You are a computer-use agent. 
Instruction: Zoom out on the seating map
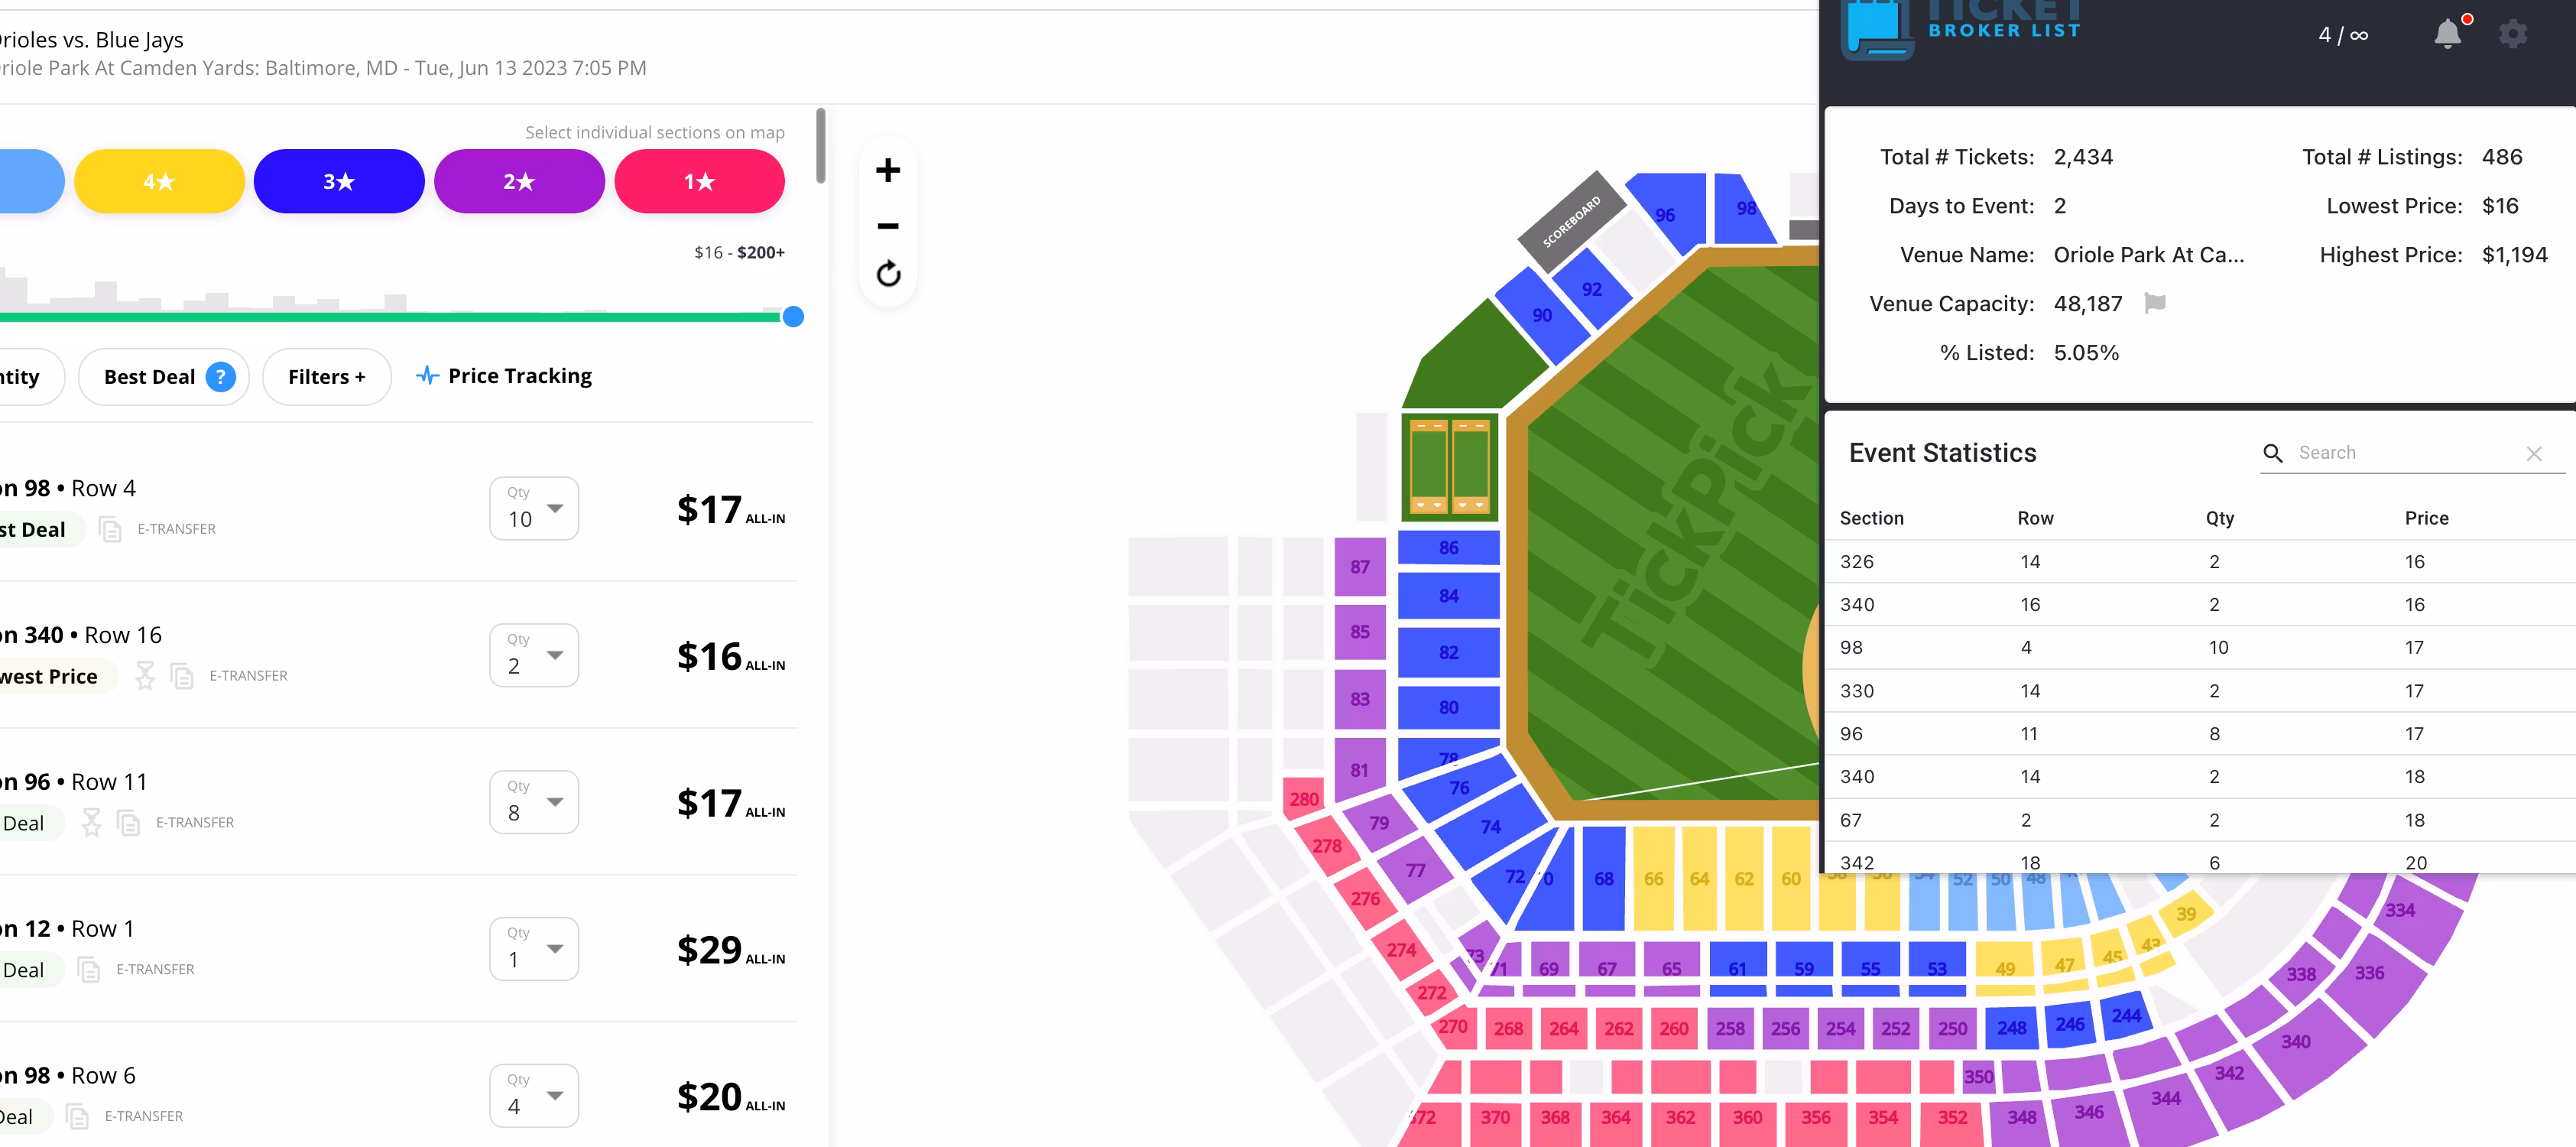point(887,226)
